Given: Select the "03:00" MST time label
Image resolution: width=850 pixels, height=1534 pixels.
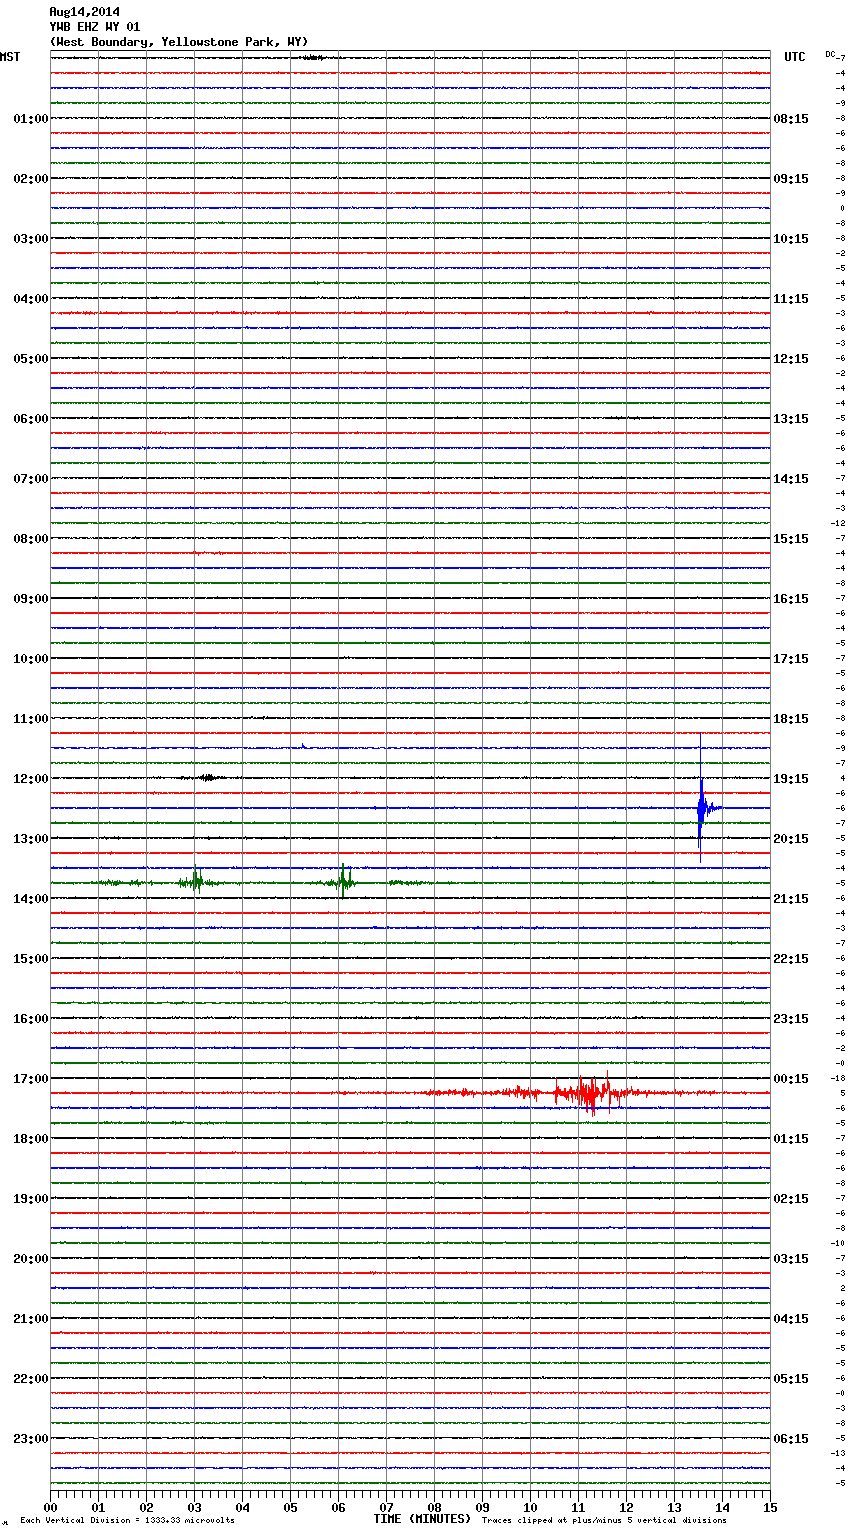Looking at the screenshot, I should 30,239.
